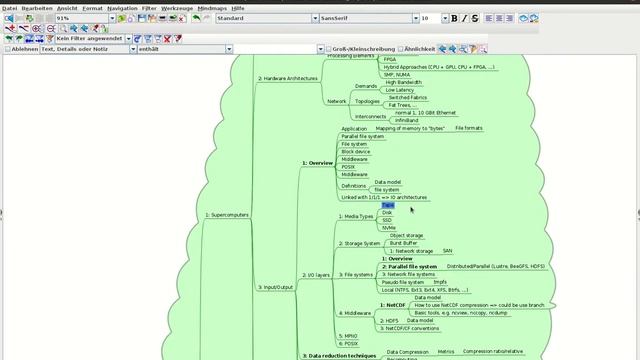Click the print preview icon next to print
The width and height of the screenshot is (640, 360).
click(x=173, y=18)
